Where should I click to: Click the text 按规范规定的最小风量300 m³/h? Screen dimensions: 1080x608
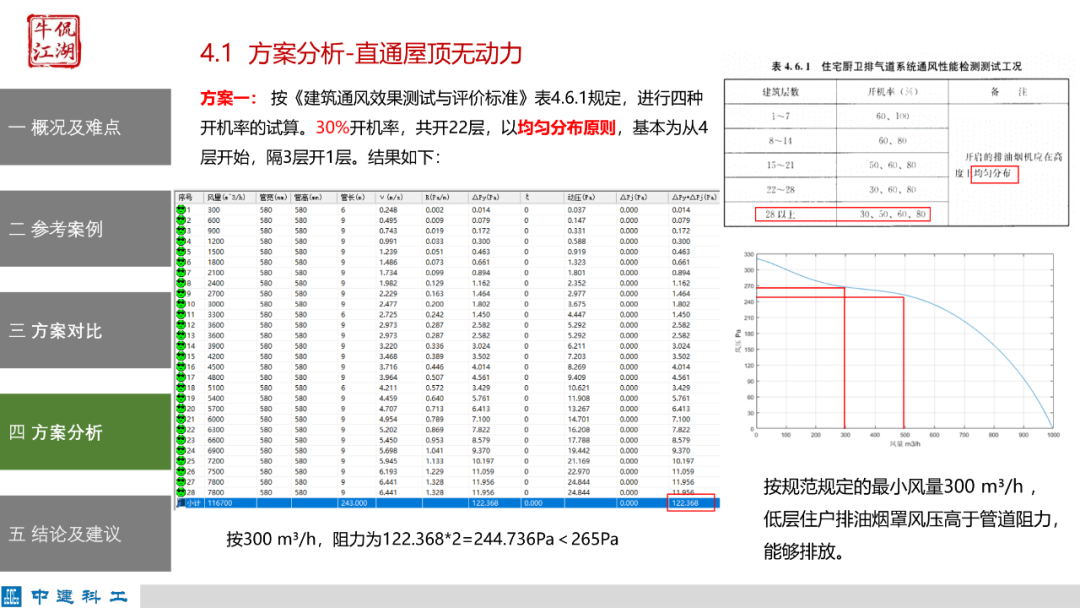(893, 487)
